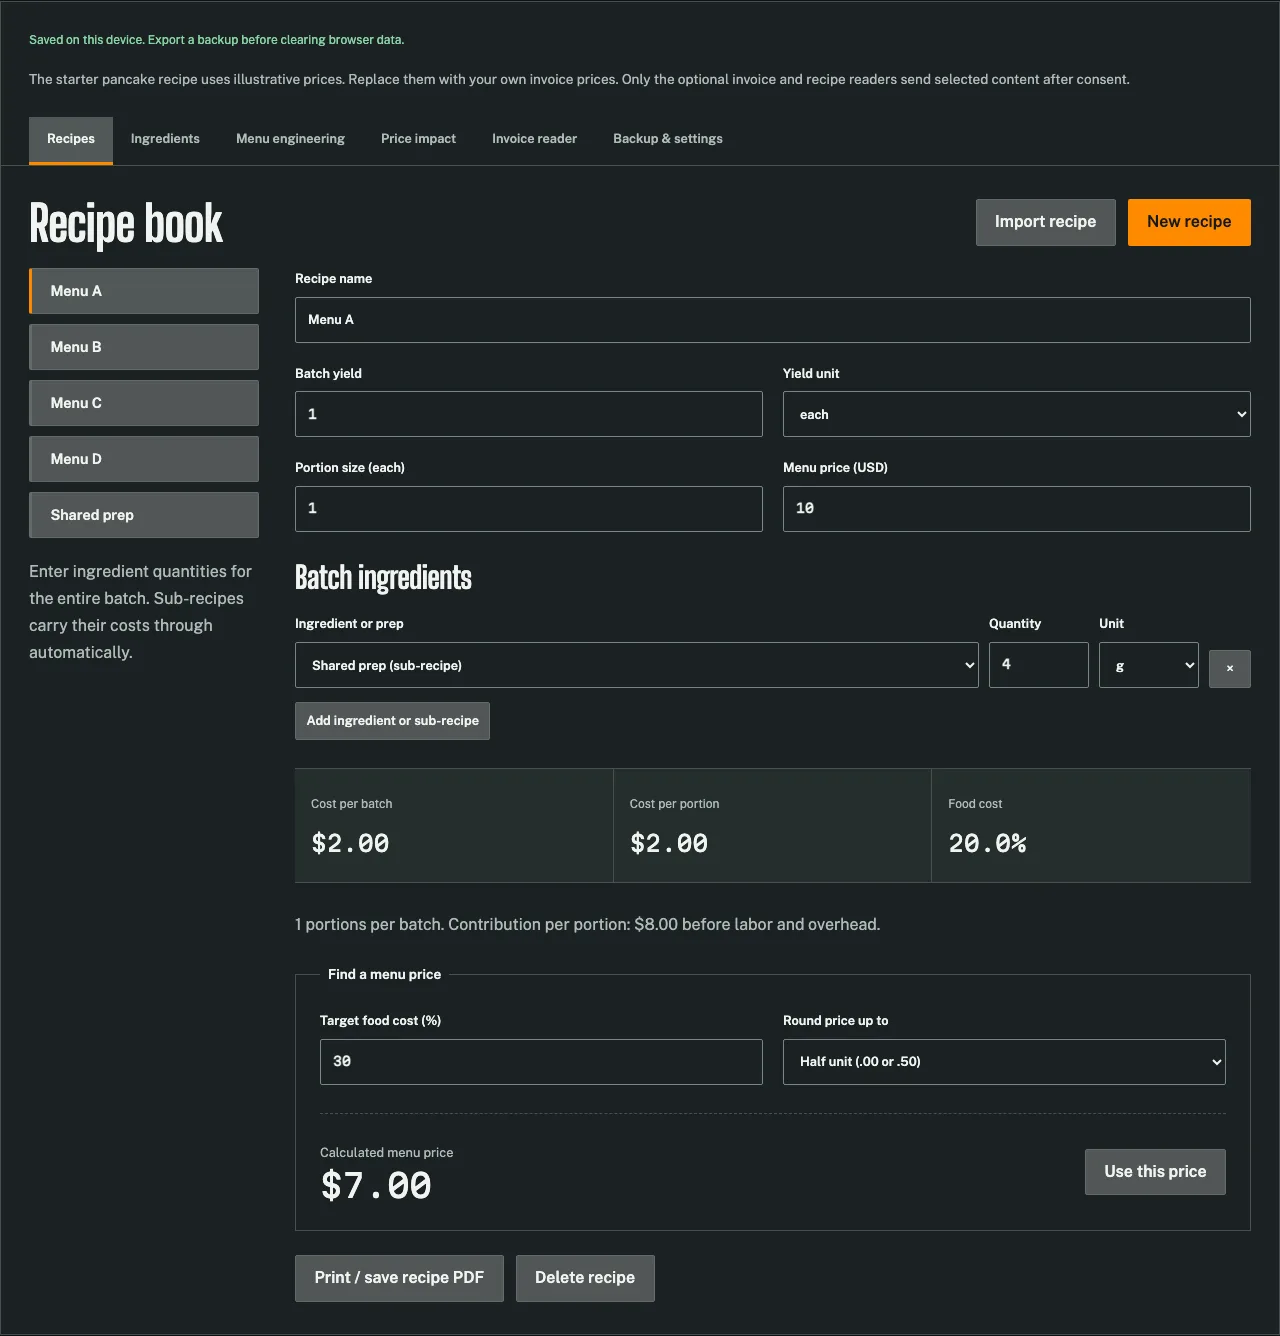Click the $2.00 Cost per batch value

click(x=350, y=844)
